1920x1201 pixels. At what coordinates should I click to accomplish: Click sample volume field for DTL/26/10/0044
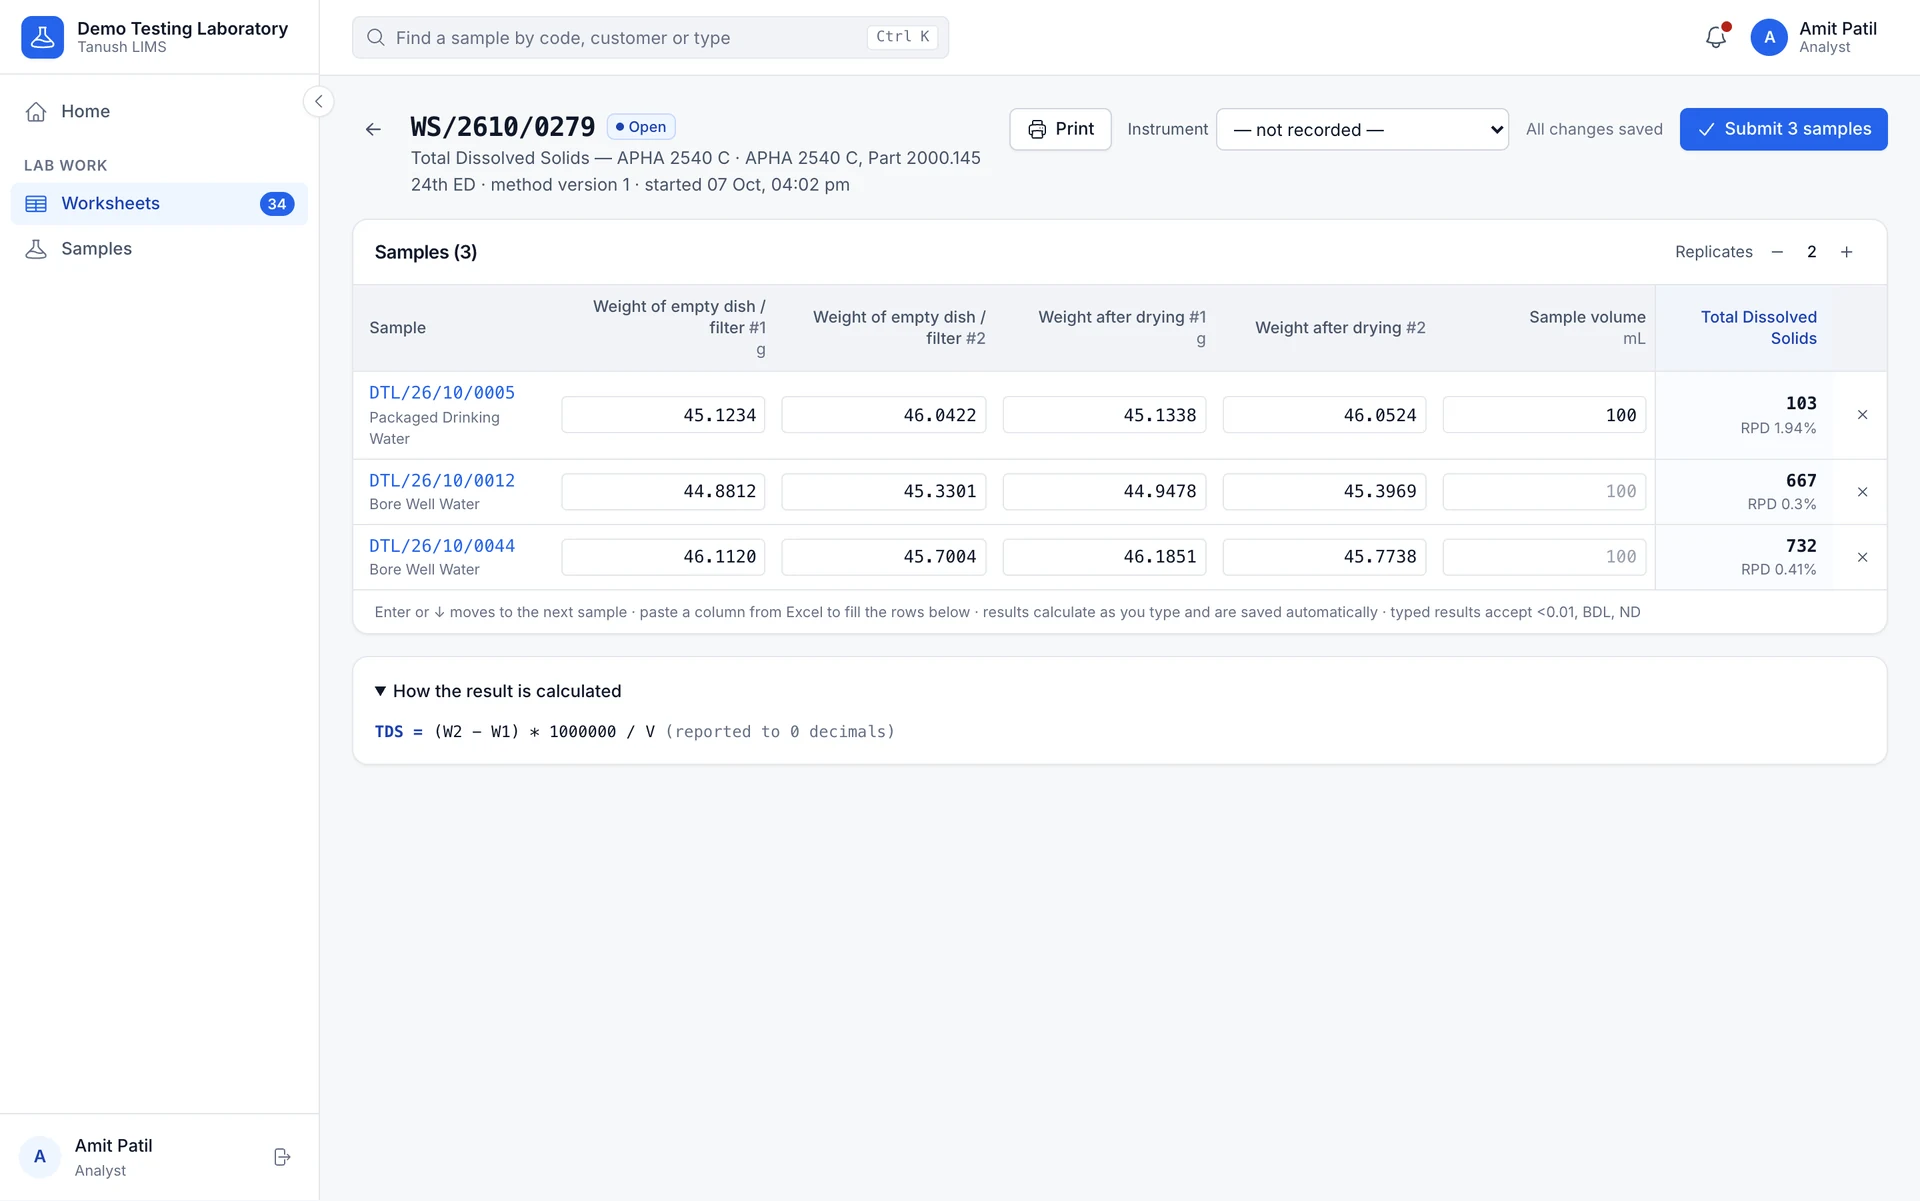pyautogui.click(x=1544, y=557)
